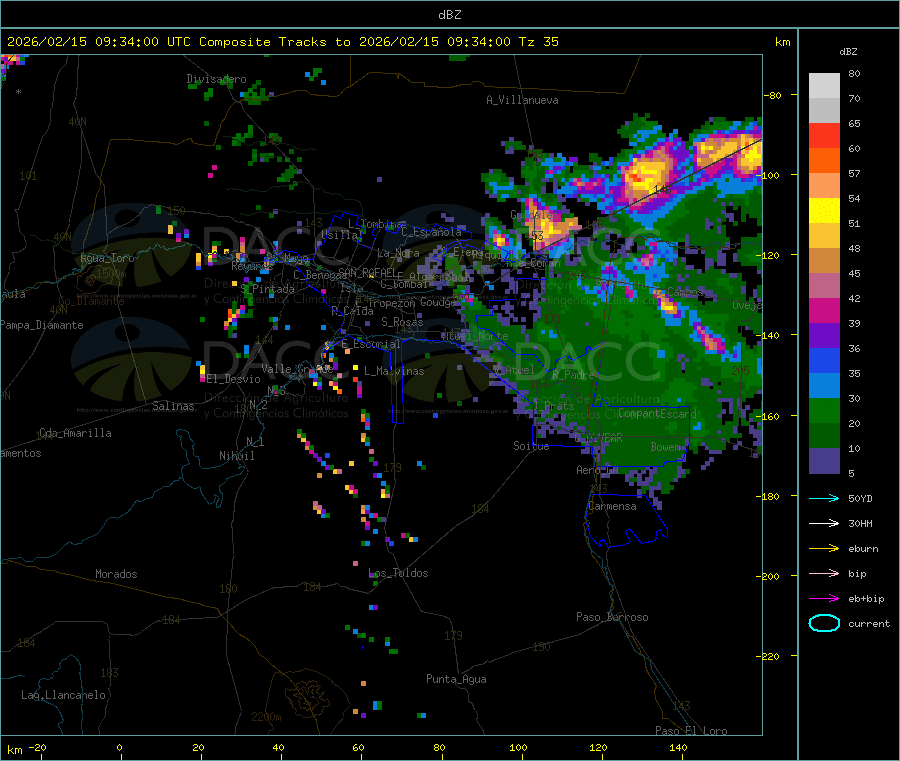Click the white 30HM arrow in legend
The image size is (900, 761).
(x=824, y=523)
